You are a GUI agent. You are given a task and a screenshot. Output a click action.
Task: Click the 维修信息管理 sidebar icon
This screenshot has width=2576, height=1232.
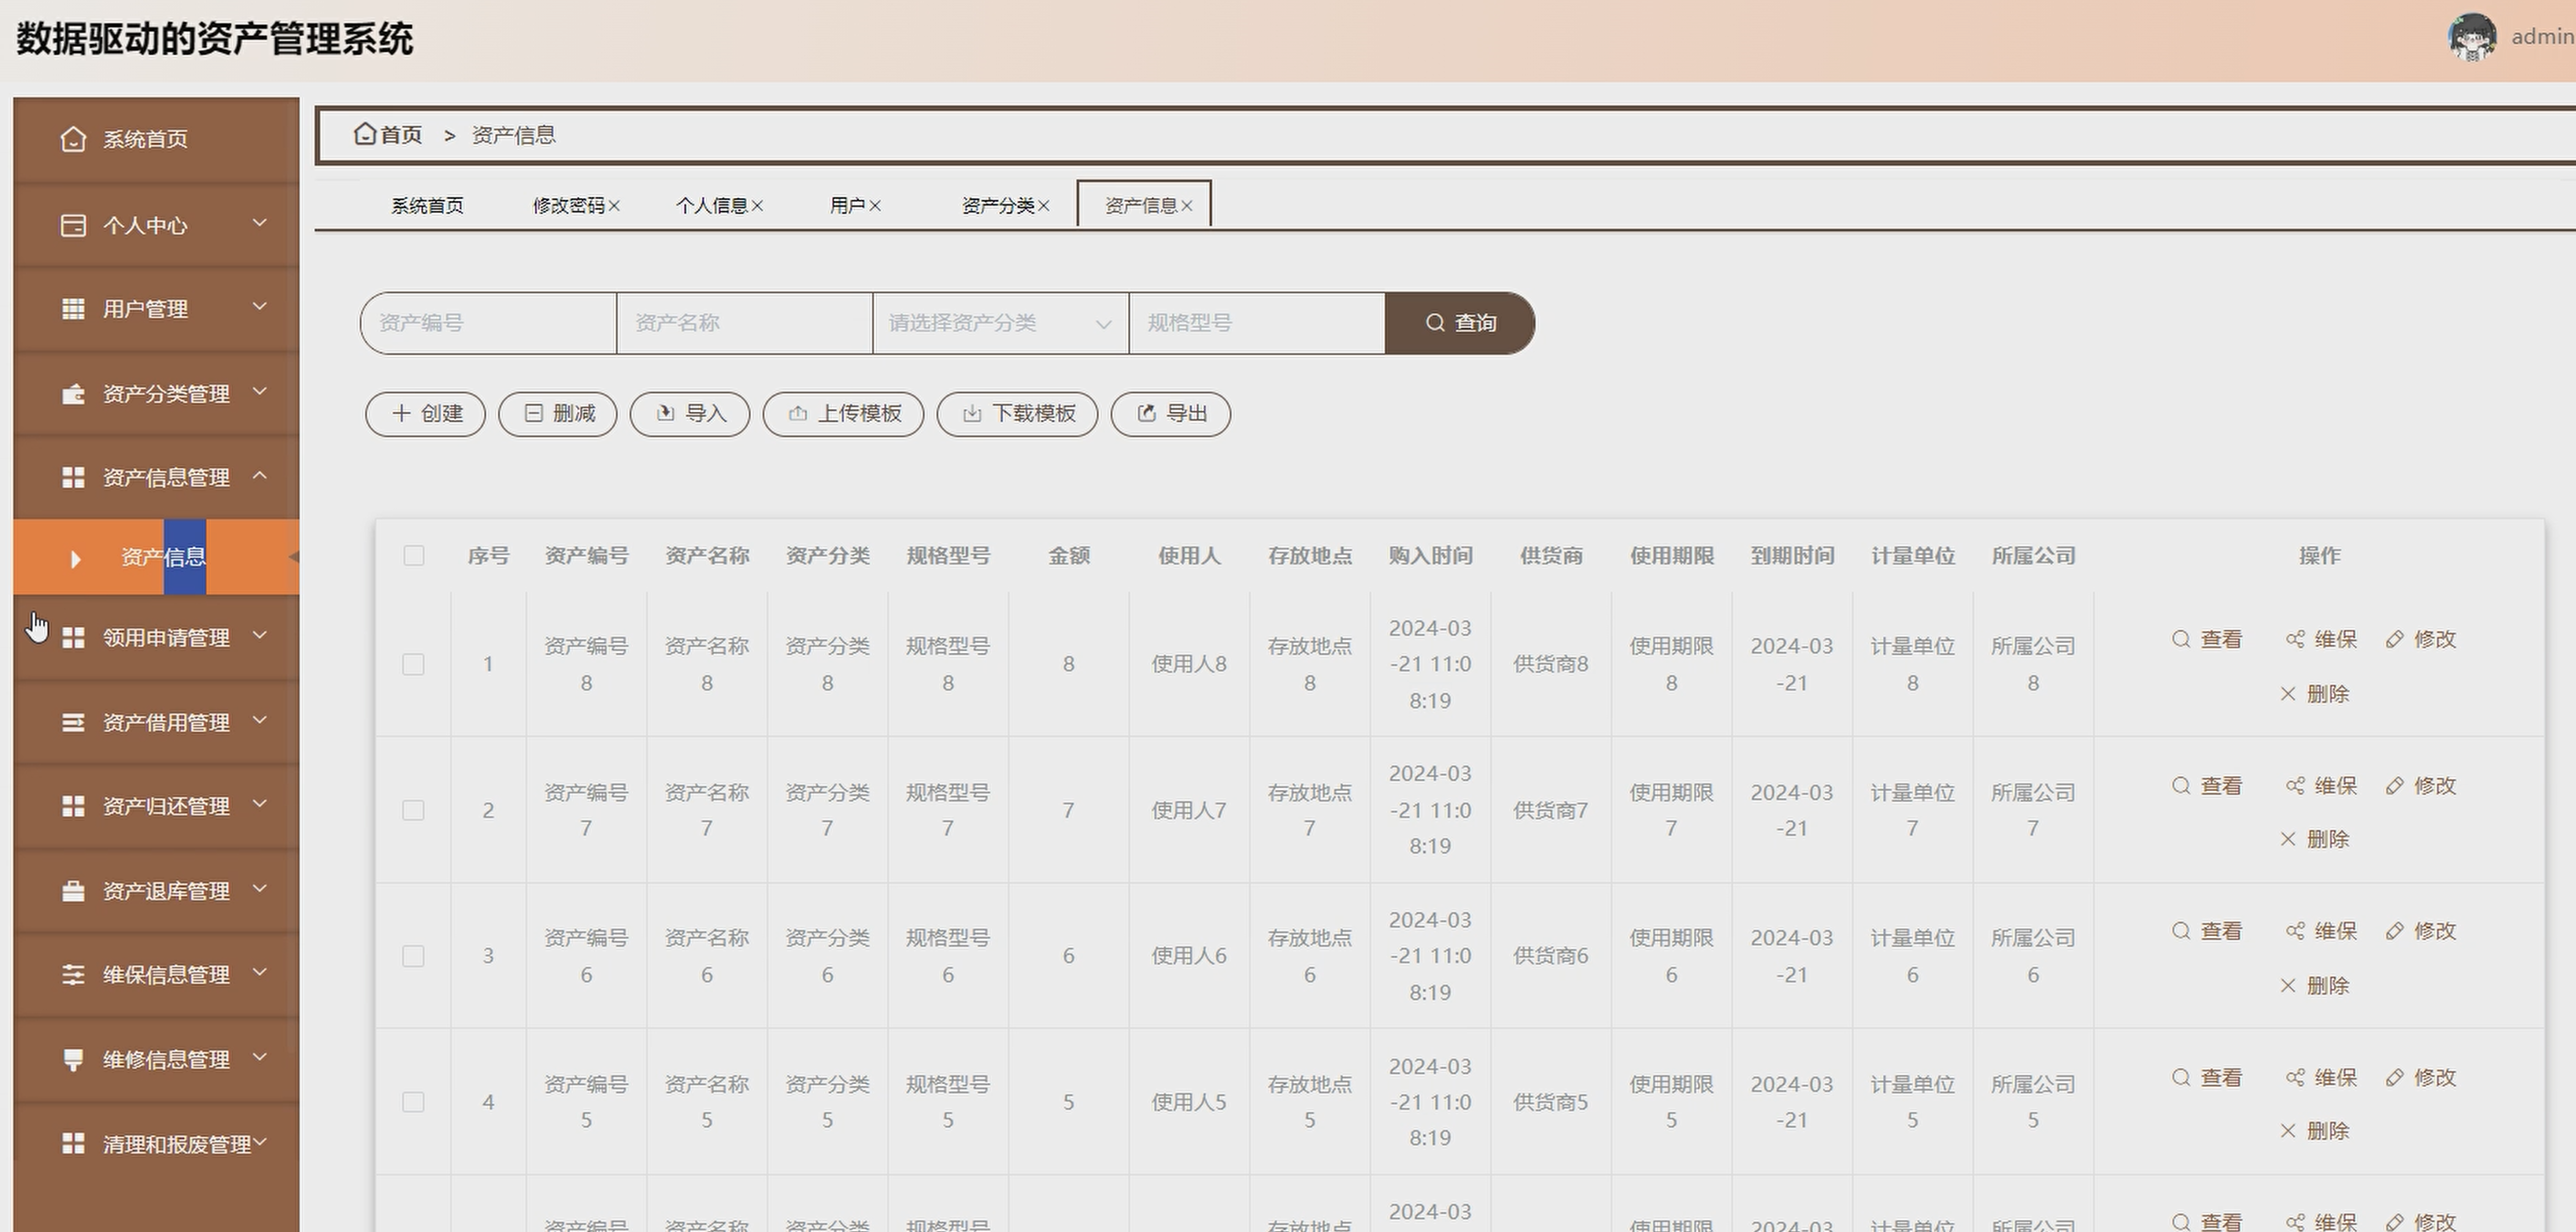[73, 1060]
